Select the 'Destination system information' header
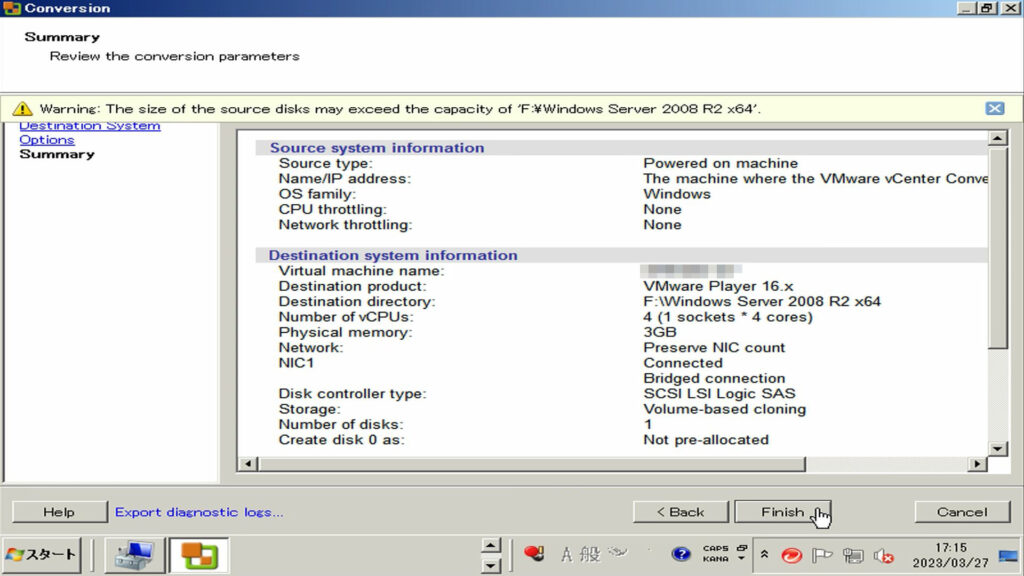The image size is (1024, 576). coord(392,255)
